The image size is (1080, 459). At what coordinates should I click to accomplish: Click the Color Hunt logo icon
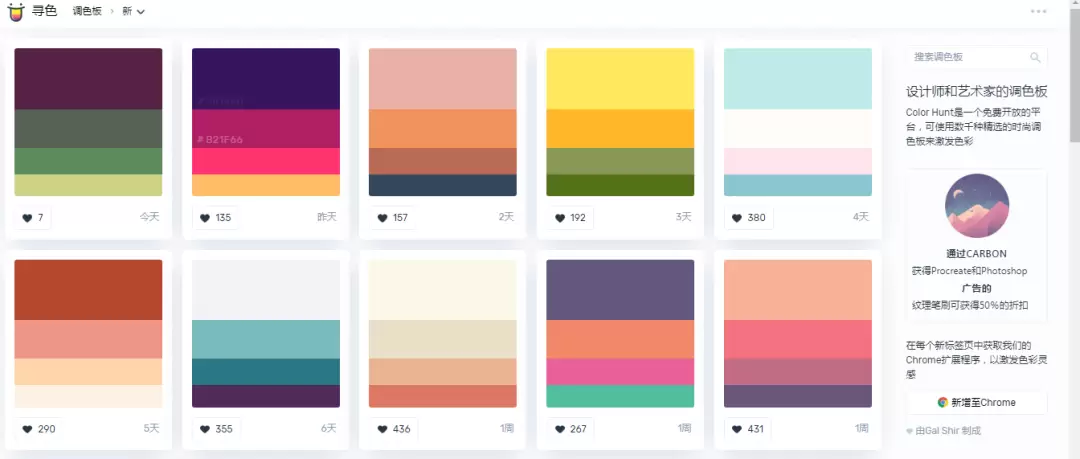[16, 11]
